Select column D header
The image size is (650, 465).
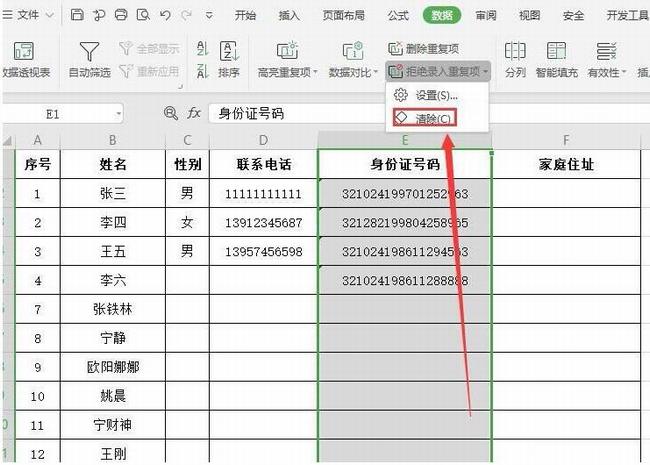[263, 140]
